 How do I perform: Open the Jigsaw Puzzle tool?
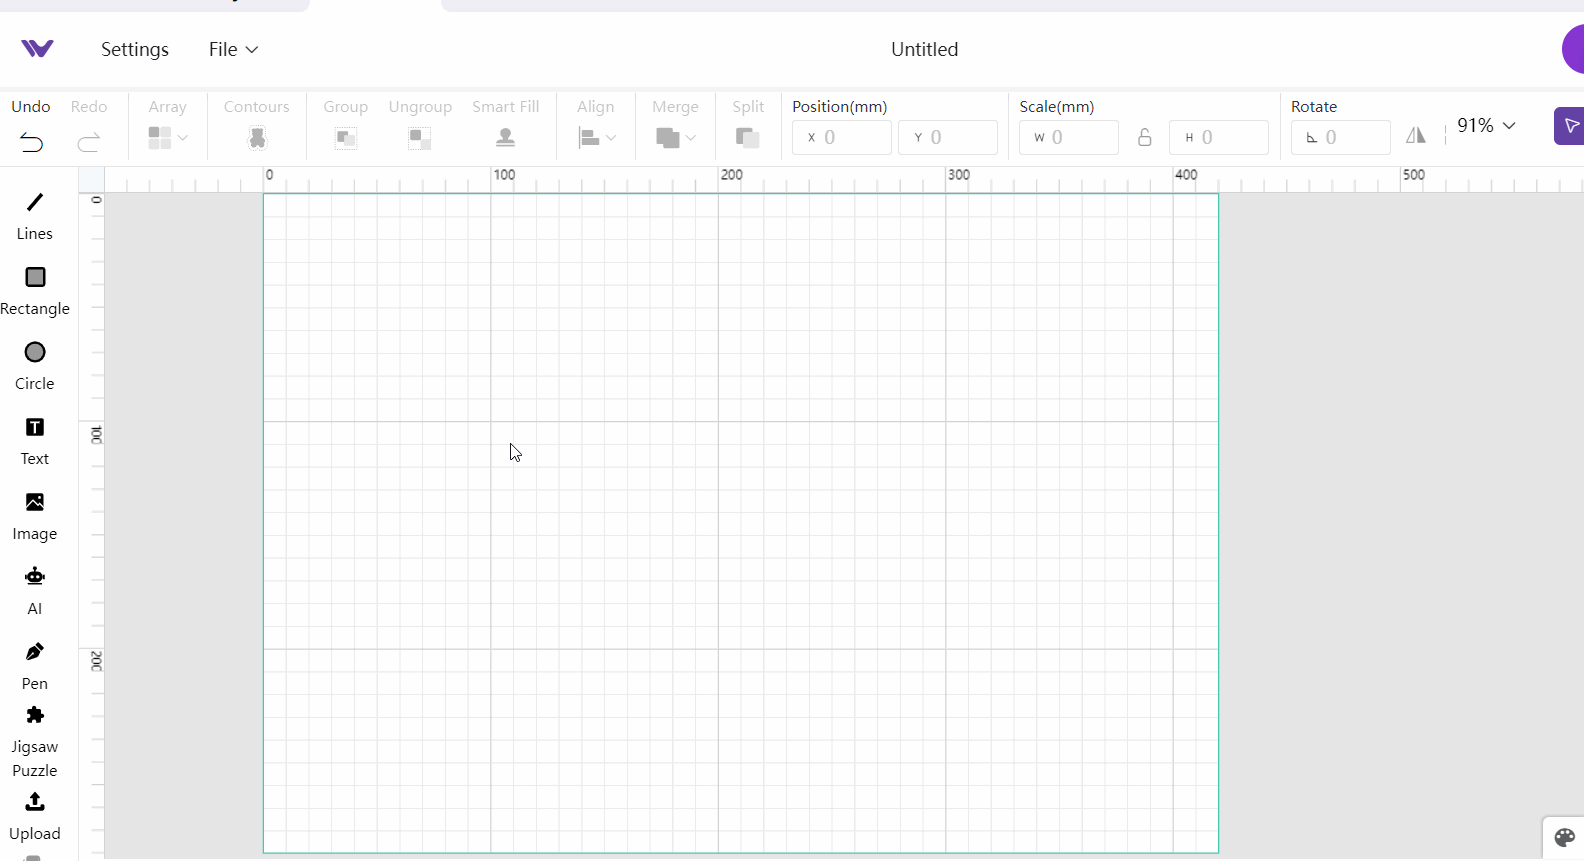click(35, 742)
